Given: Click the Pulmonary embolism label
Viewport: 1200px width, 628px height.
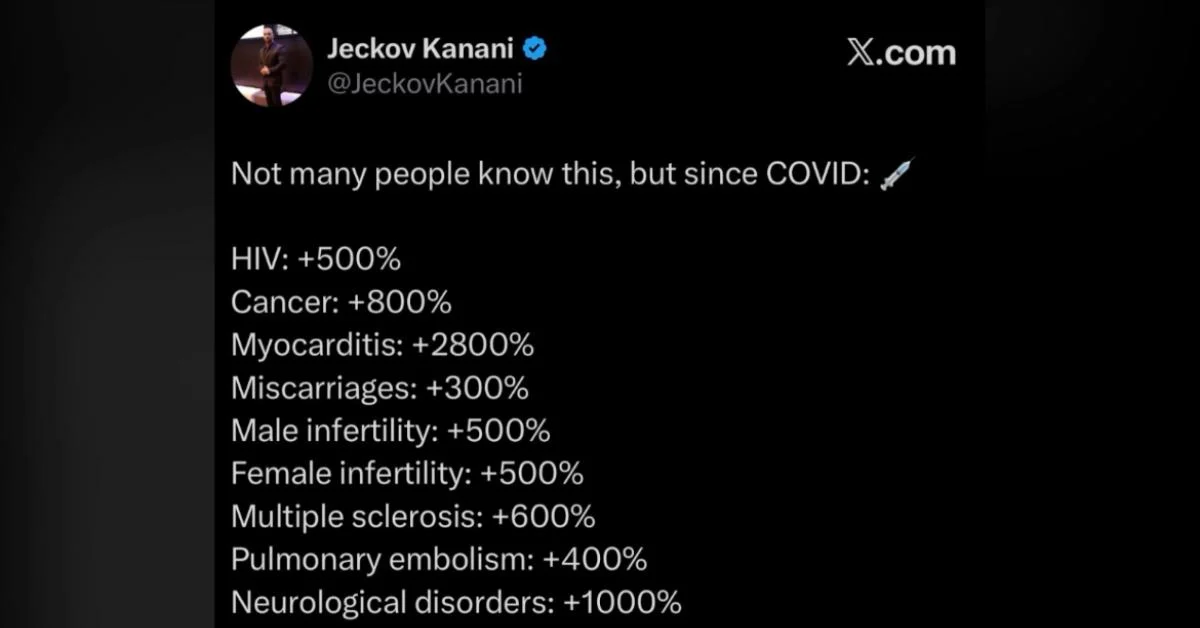Looking at the screenshot, I should 381,560.
